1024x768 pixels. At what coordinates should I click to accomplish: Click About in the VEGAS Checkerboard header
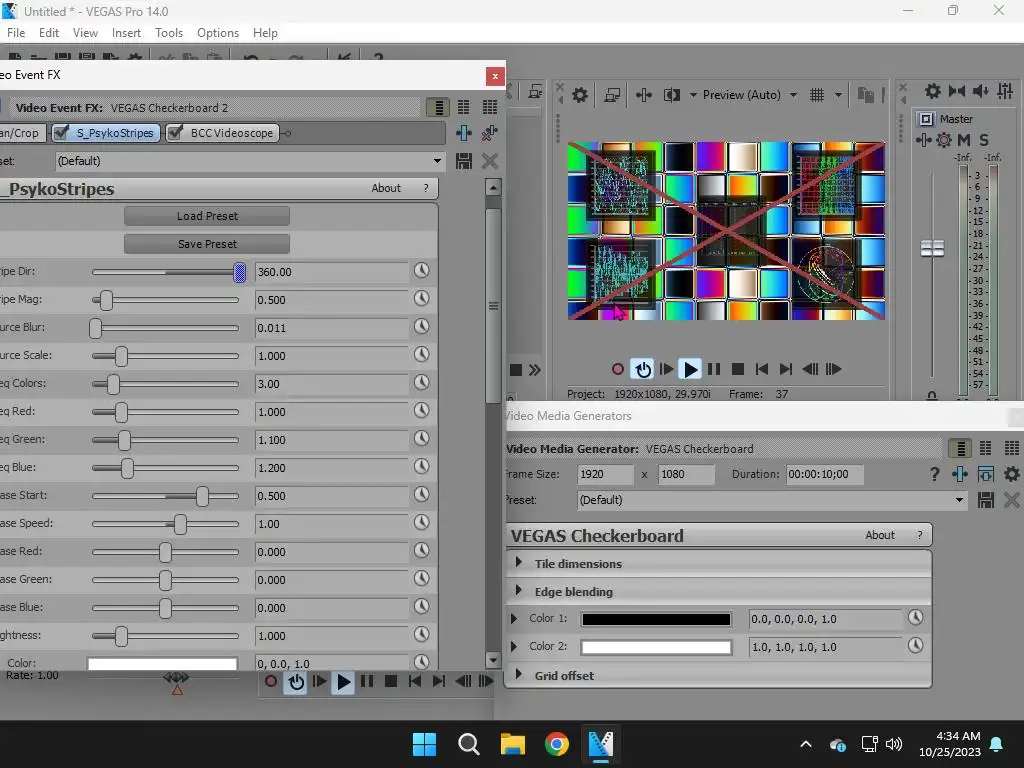tap(880, 535)
